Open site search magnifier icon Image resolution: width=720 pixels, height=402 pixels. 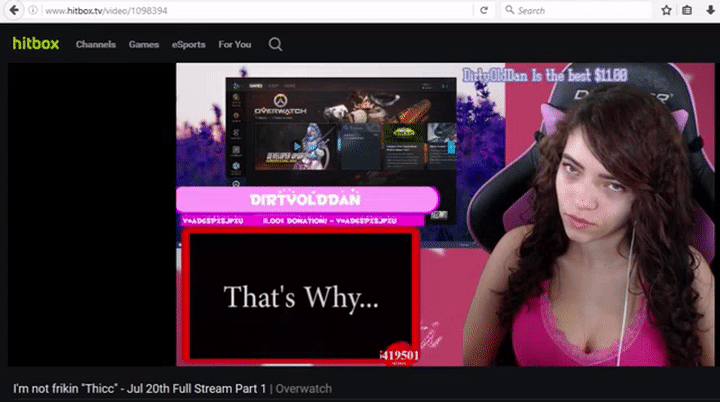pos(275,44)
